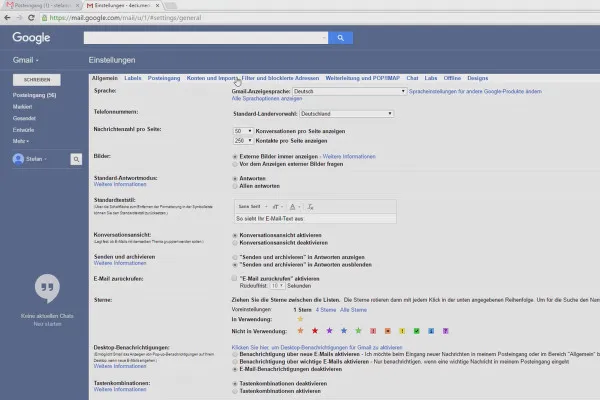The height and width of the screenshot is (400, 600).
Task: Open 'Filter und blockierte Adressen' tab
Action: (x=280, y=78)
